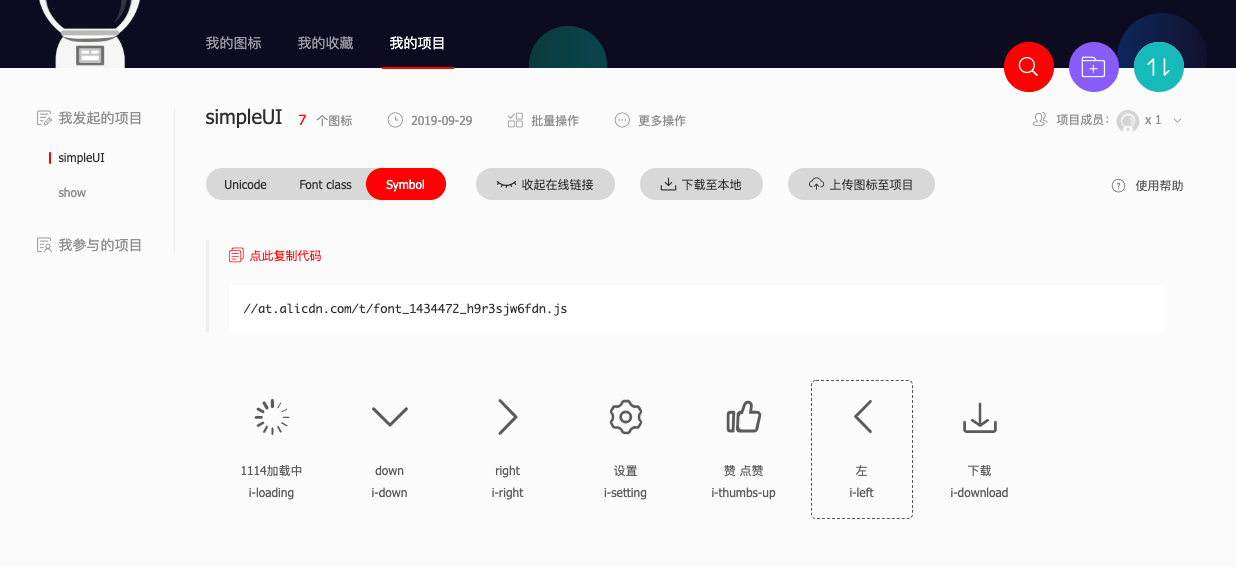Switch to Font class mode

click(325, 185)
